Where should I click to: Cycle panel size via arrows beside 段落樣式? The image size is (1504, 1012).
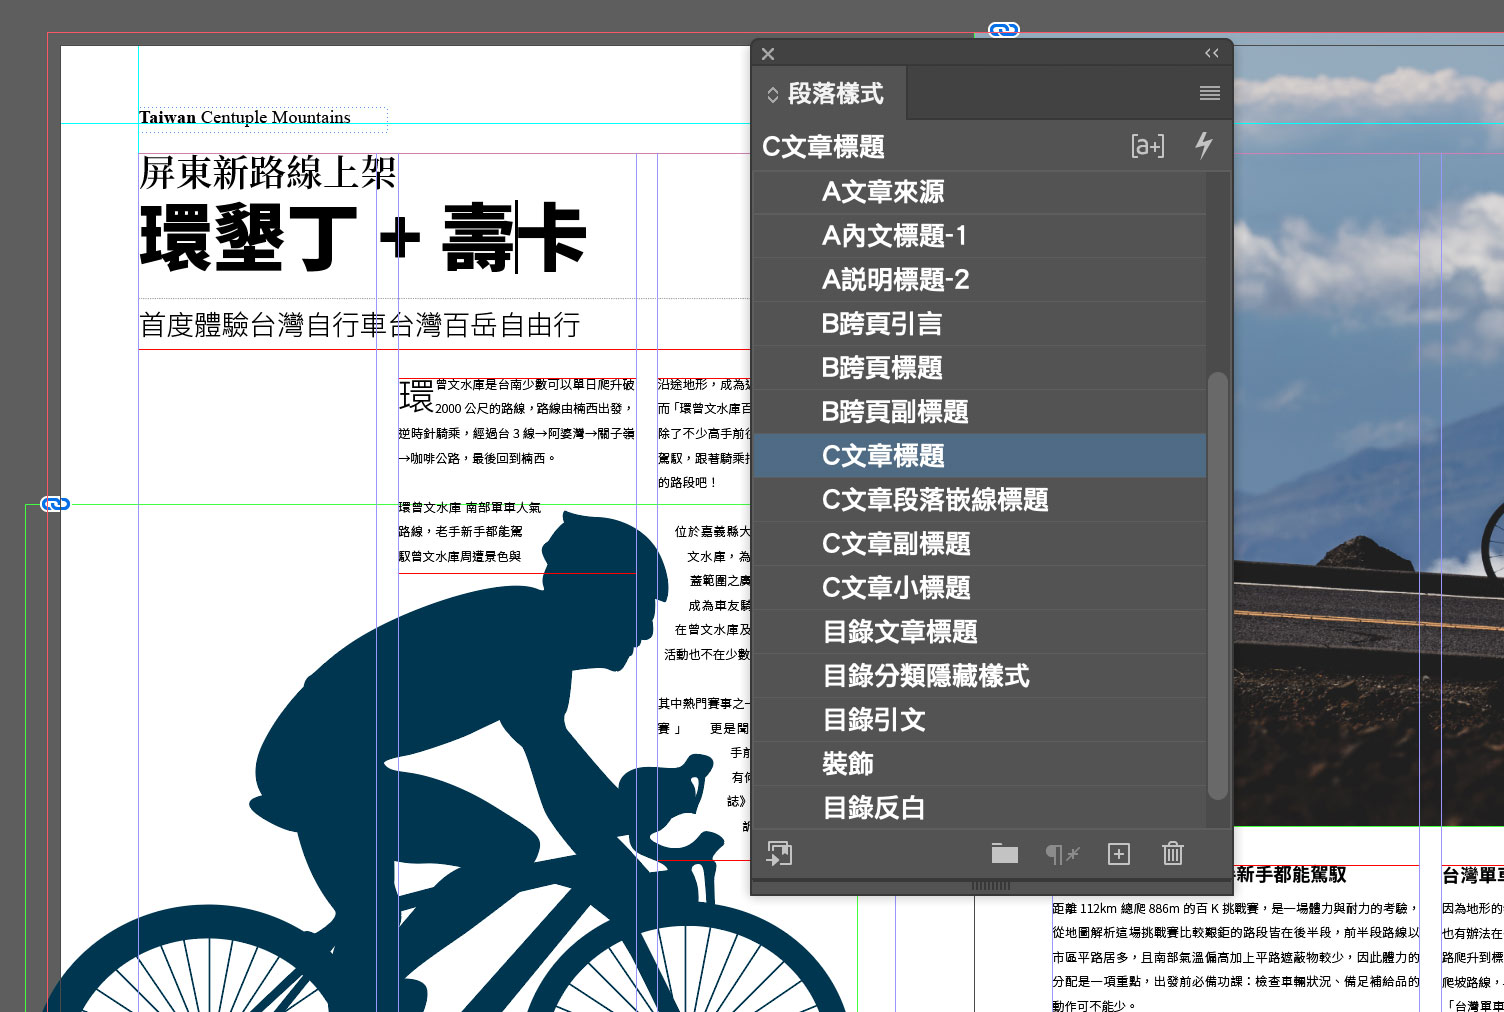(773, 95)
